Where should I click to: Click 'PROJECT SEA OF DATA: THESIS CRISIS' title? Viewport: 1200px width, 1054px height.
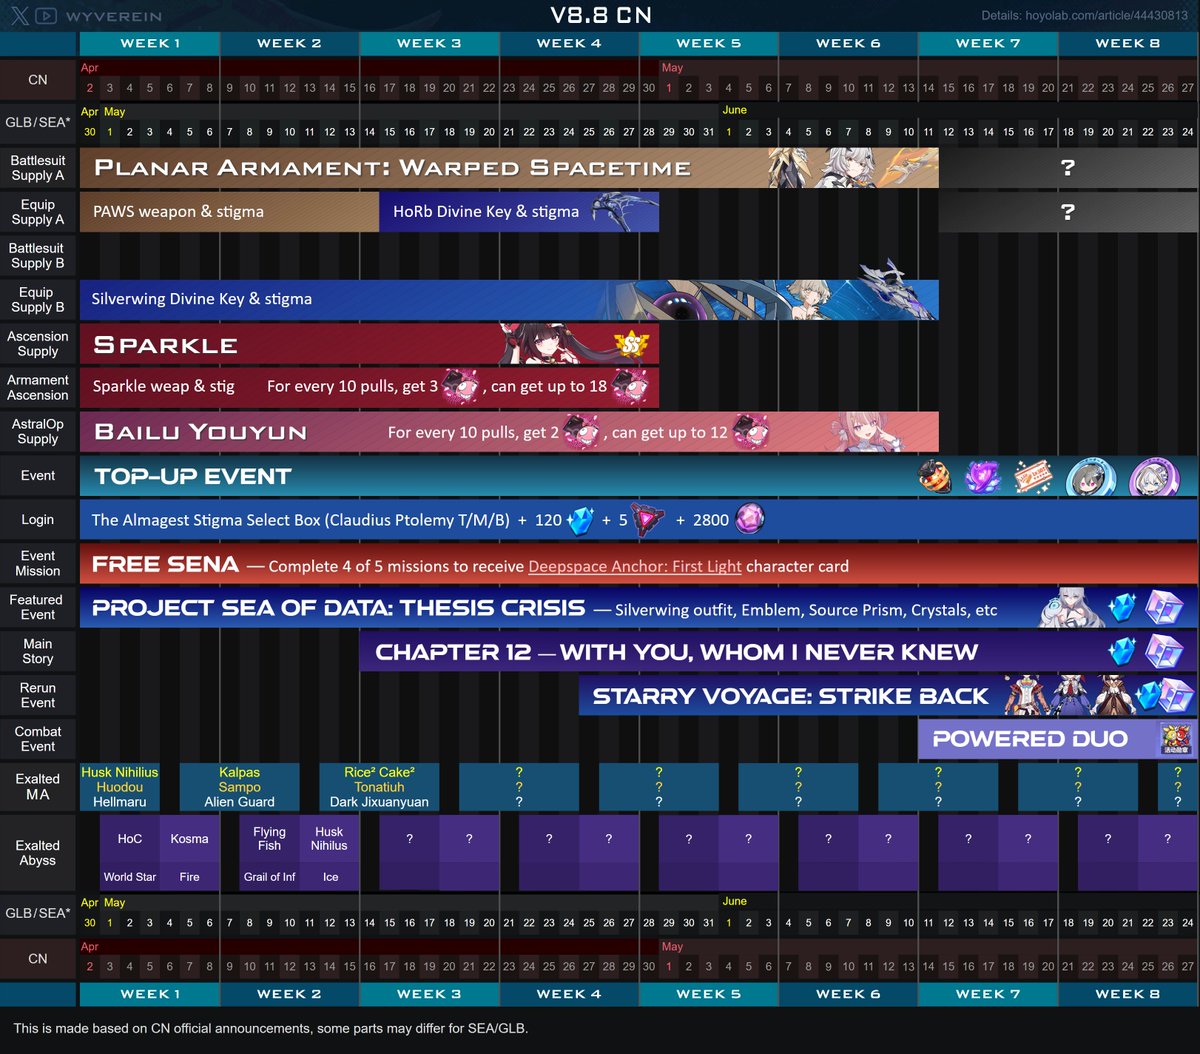point(339,608)
